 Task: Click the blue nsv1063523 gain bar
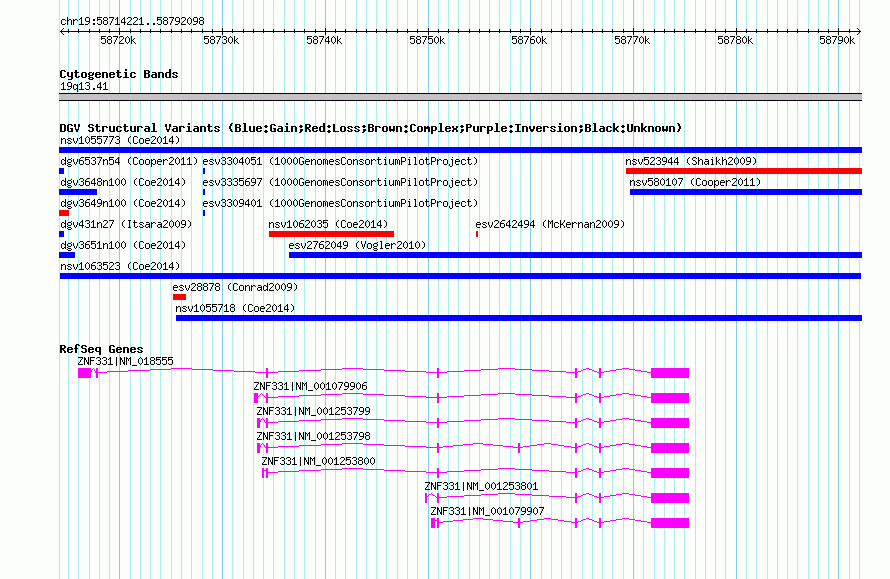pyautogui.click(x=460, y=276)
